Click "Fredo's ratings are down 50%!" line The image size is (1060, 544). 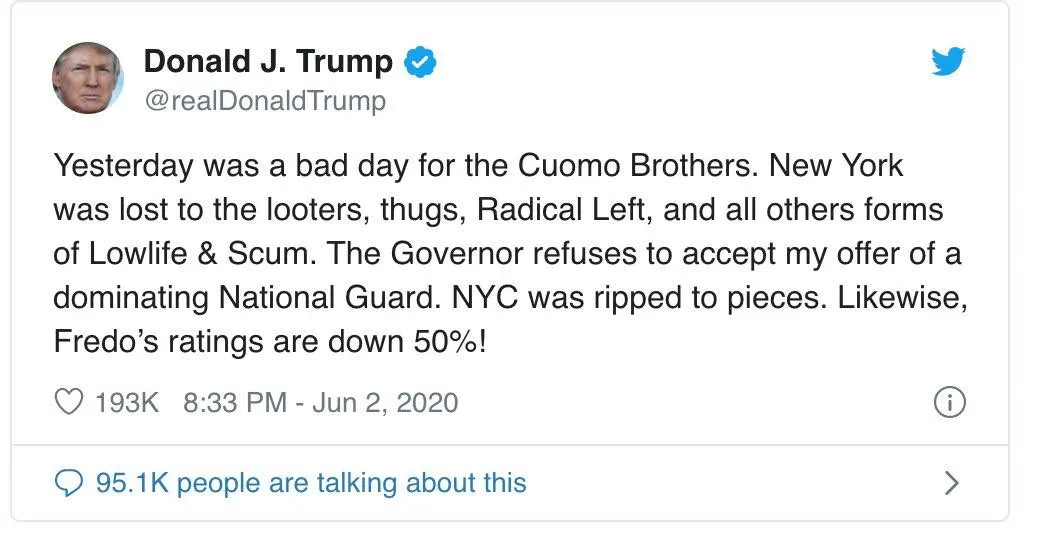click(x=272, y=341)
